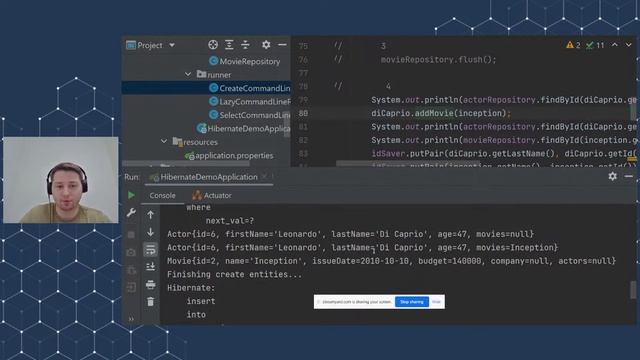The width and height of the screenshot is (640, 360).
Task: Hide the Project tool window
Action: tap(282, 45)
